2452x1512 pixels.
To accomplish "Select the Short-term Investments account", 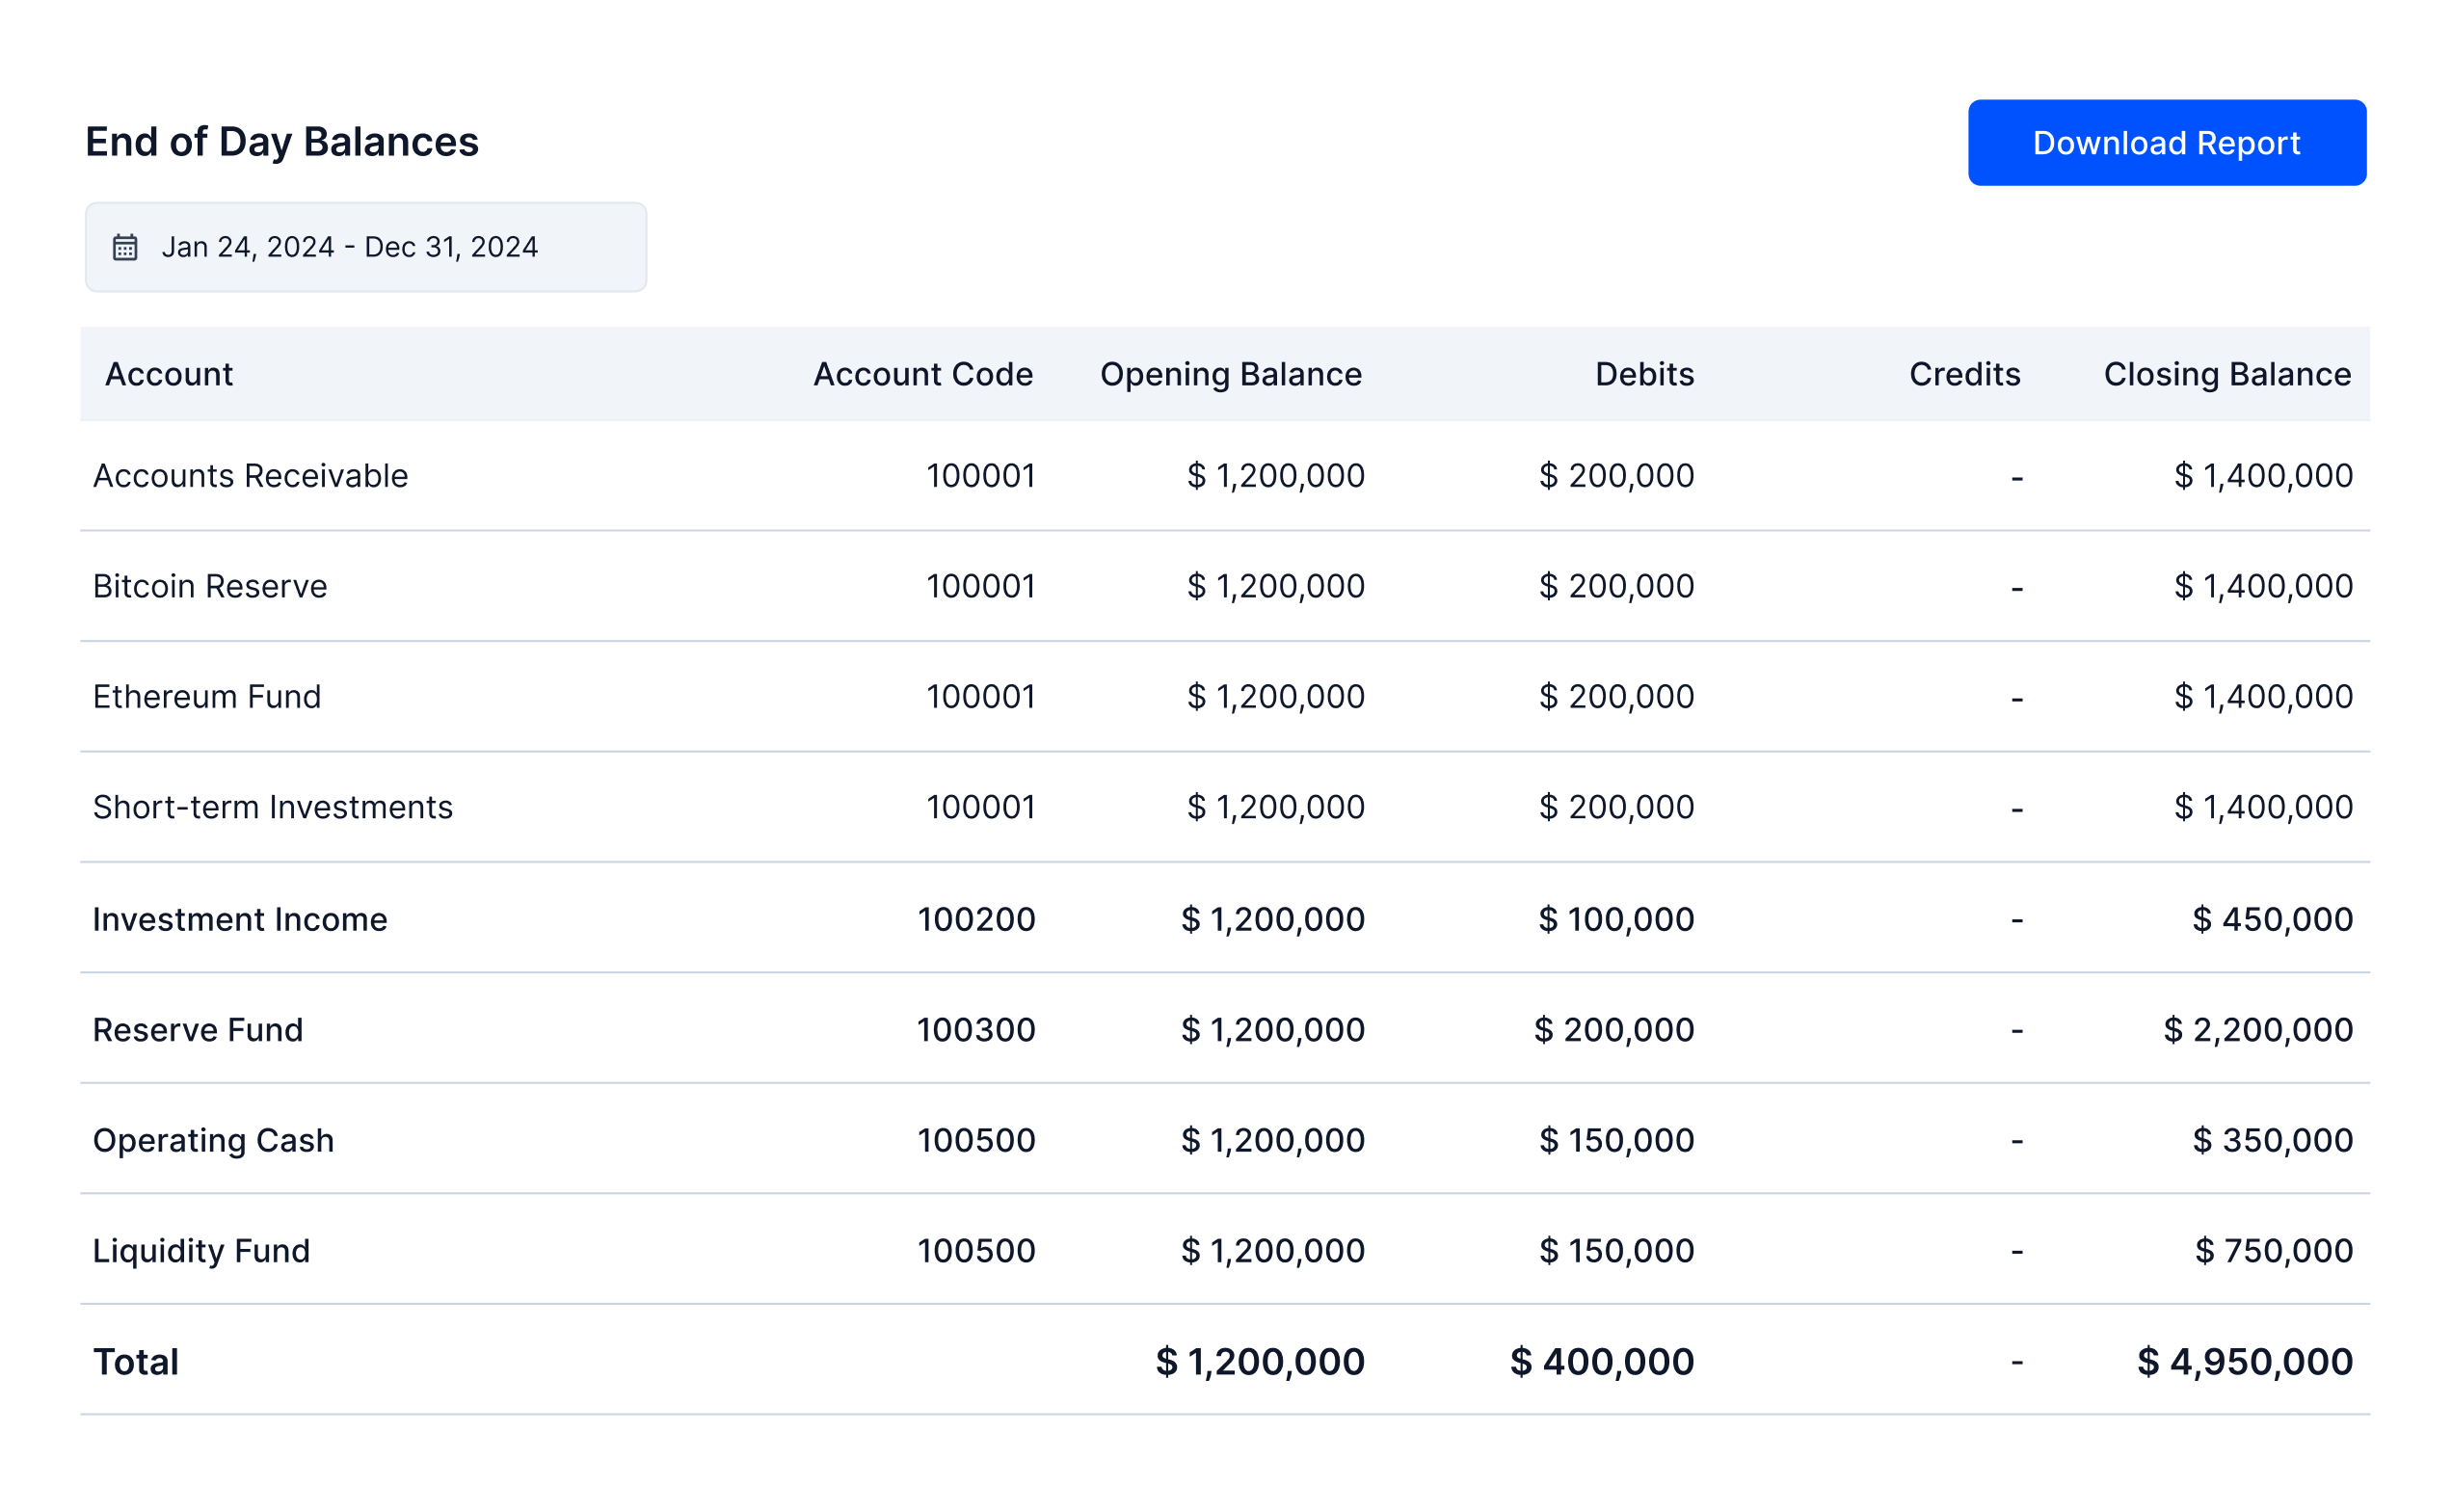I will tap(273, 807).
